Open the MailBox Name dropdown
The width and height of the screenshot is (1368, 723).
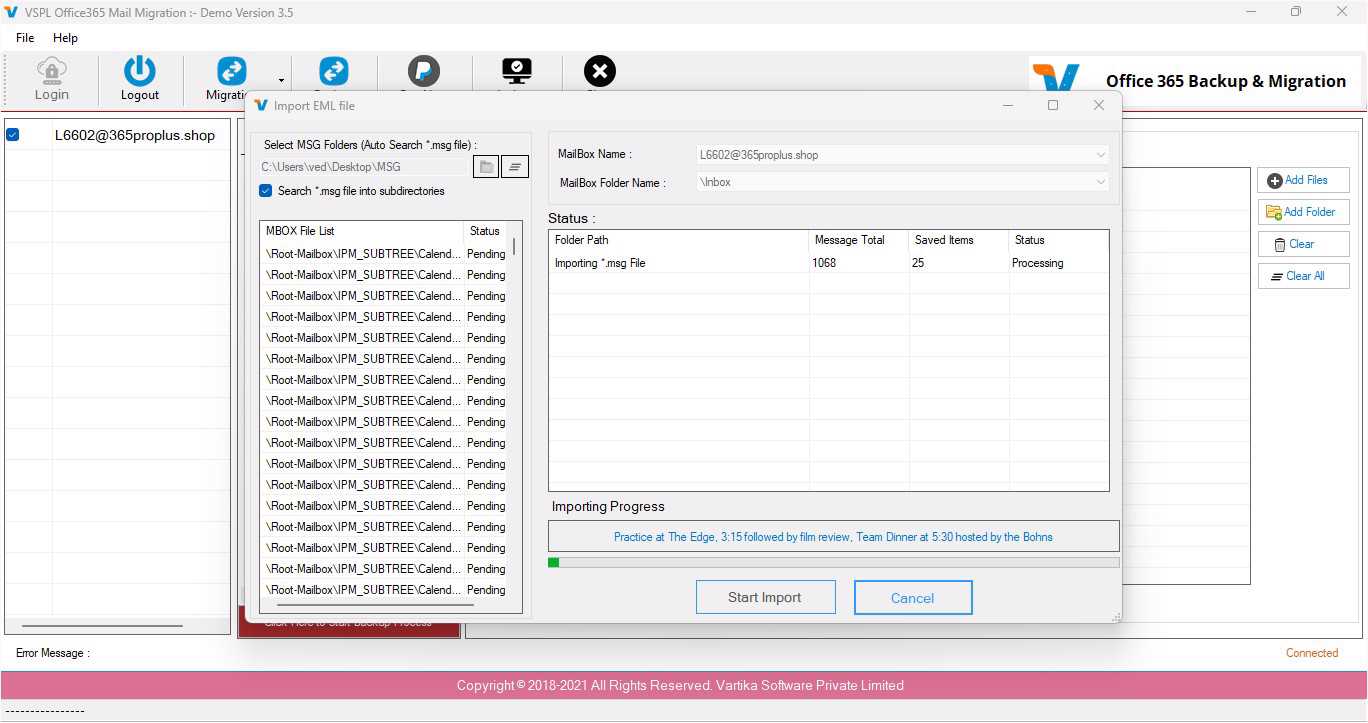903,155
